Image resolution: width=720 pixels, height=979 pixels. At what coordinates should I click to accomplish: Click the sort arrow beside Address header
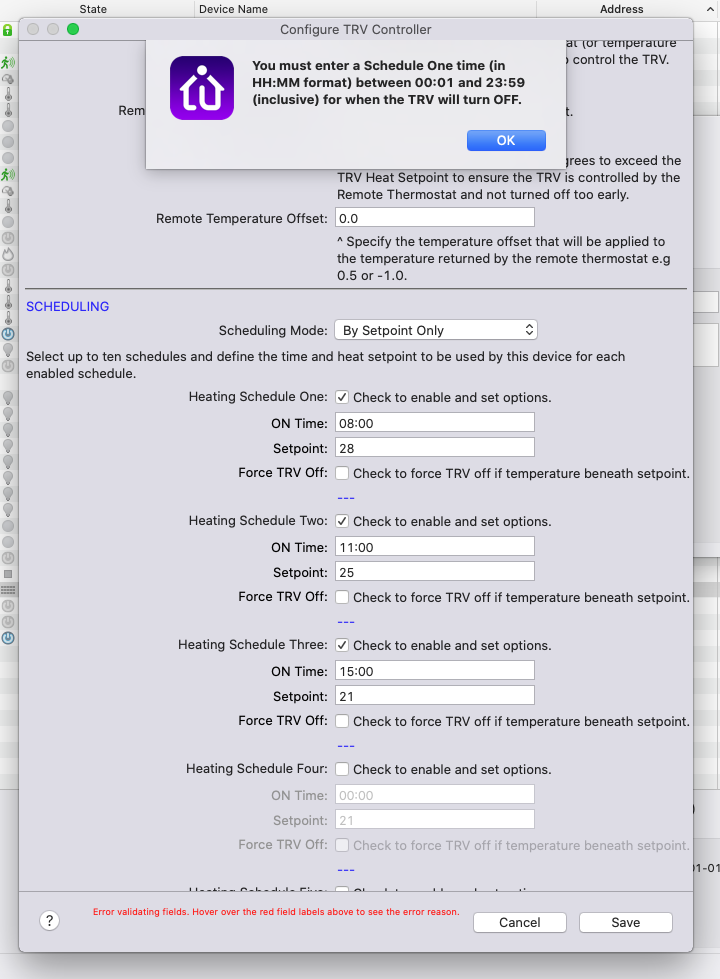click(x=710, y=9)
